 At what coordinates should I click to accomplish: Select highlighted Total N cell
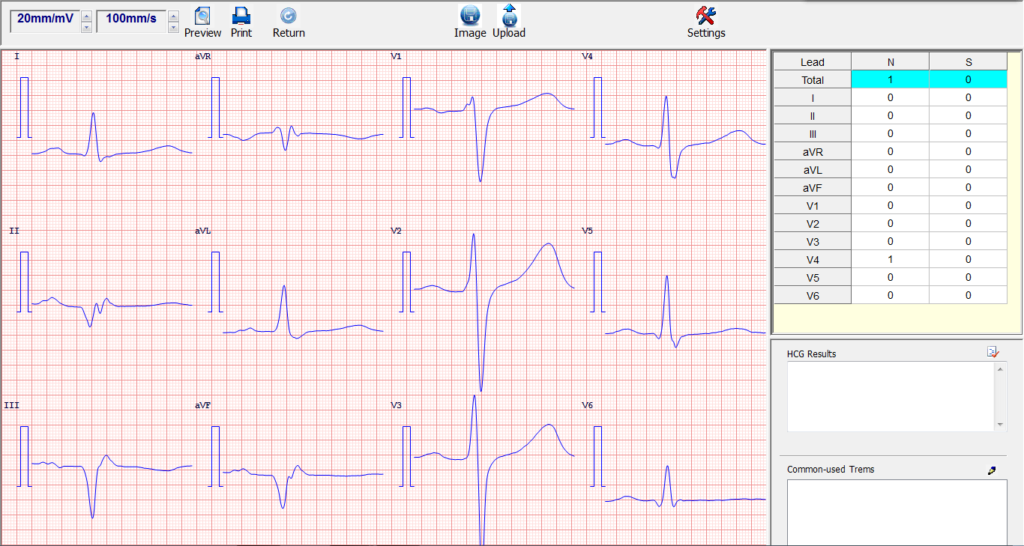tap(890, 80)
